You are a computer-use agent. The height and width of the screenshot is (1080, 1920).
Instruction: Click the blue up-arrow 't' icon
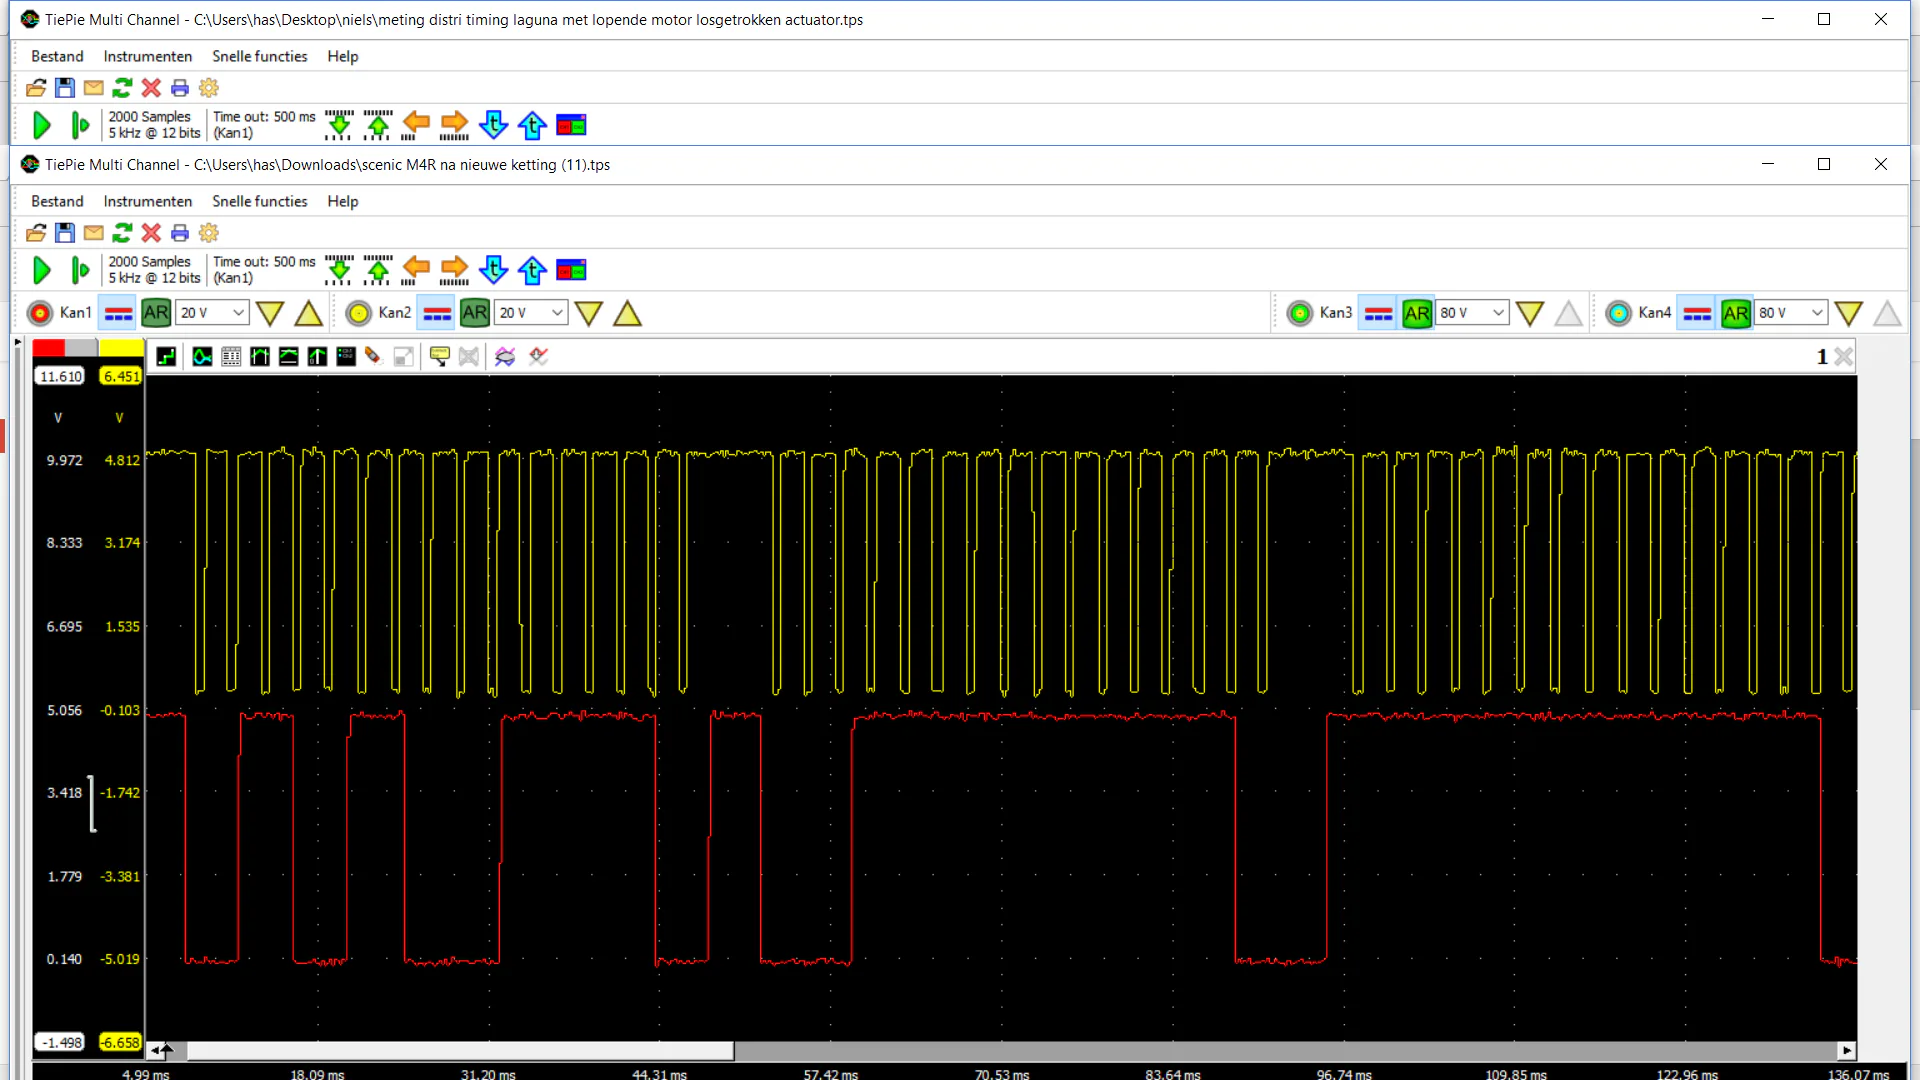click(532, 270)
